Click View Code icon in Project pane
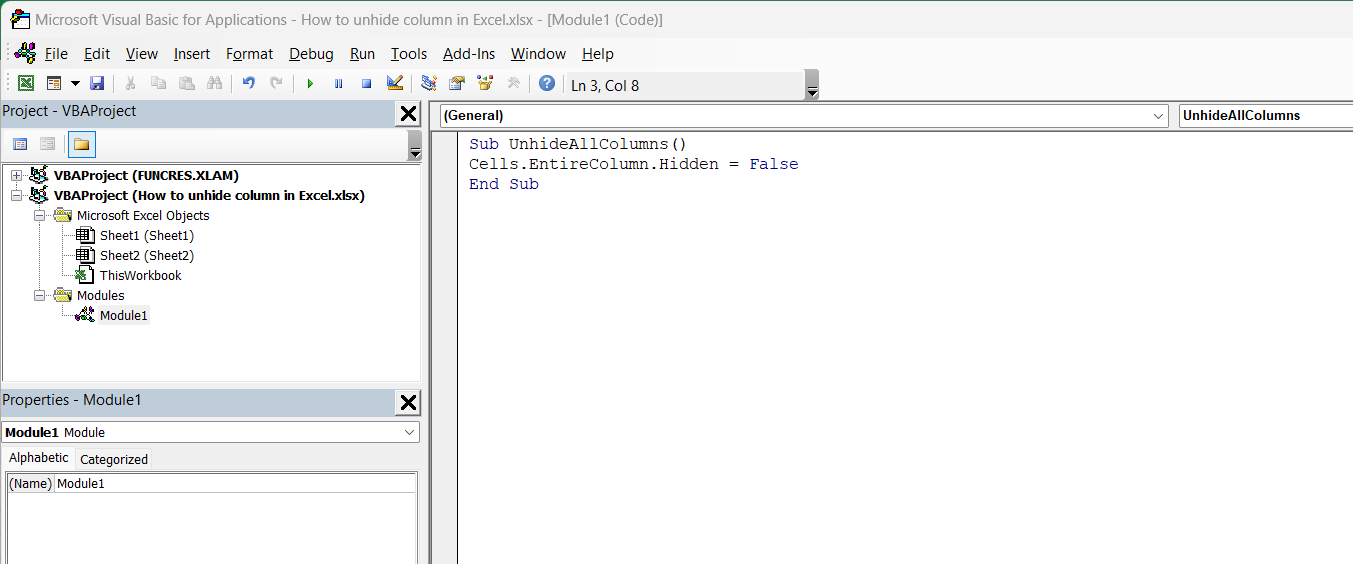Image resolution: width=1353 pixels, height=564 pixels. (20, 144)
